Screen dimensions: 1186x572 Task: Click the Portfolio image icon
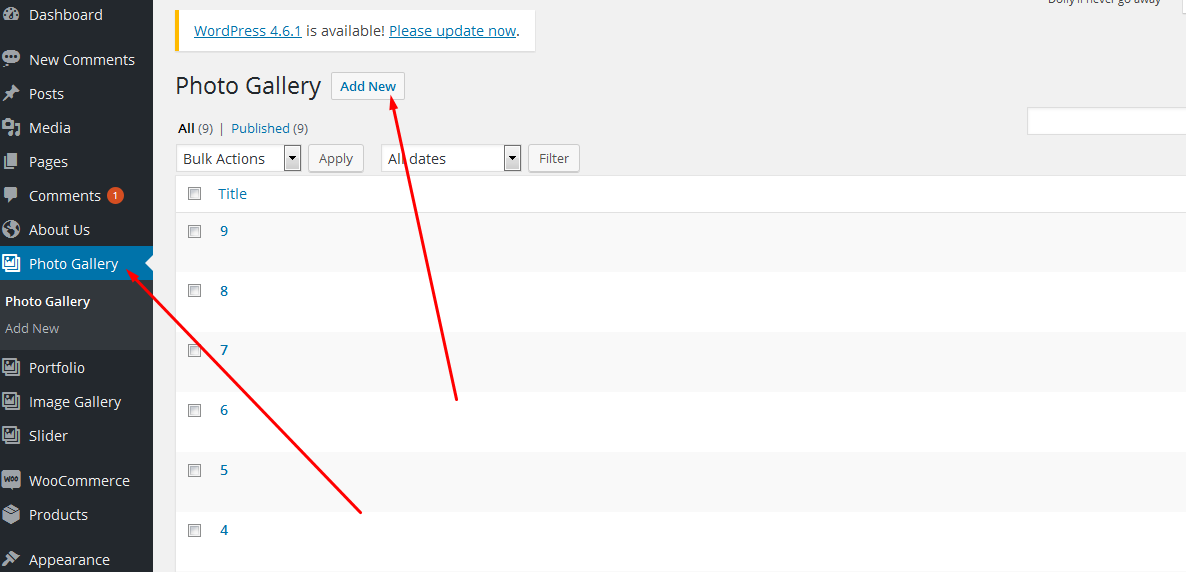click(x=11, y=368)
